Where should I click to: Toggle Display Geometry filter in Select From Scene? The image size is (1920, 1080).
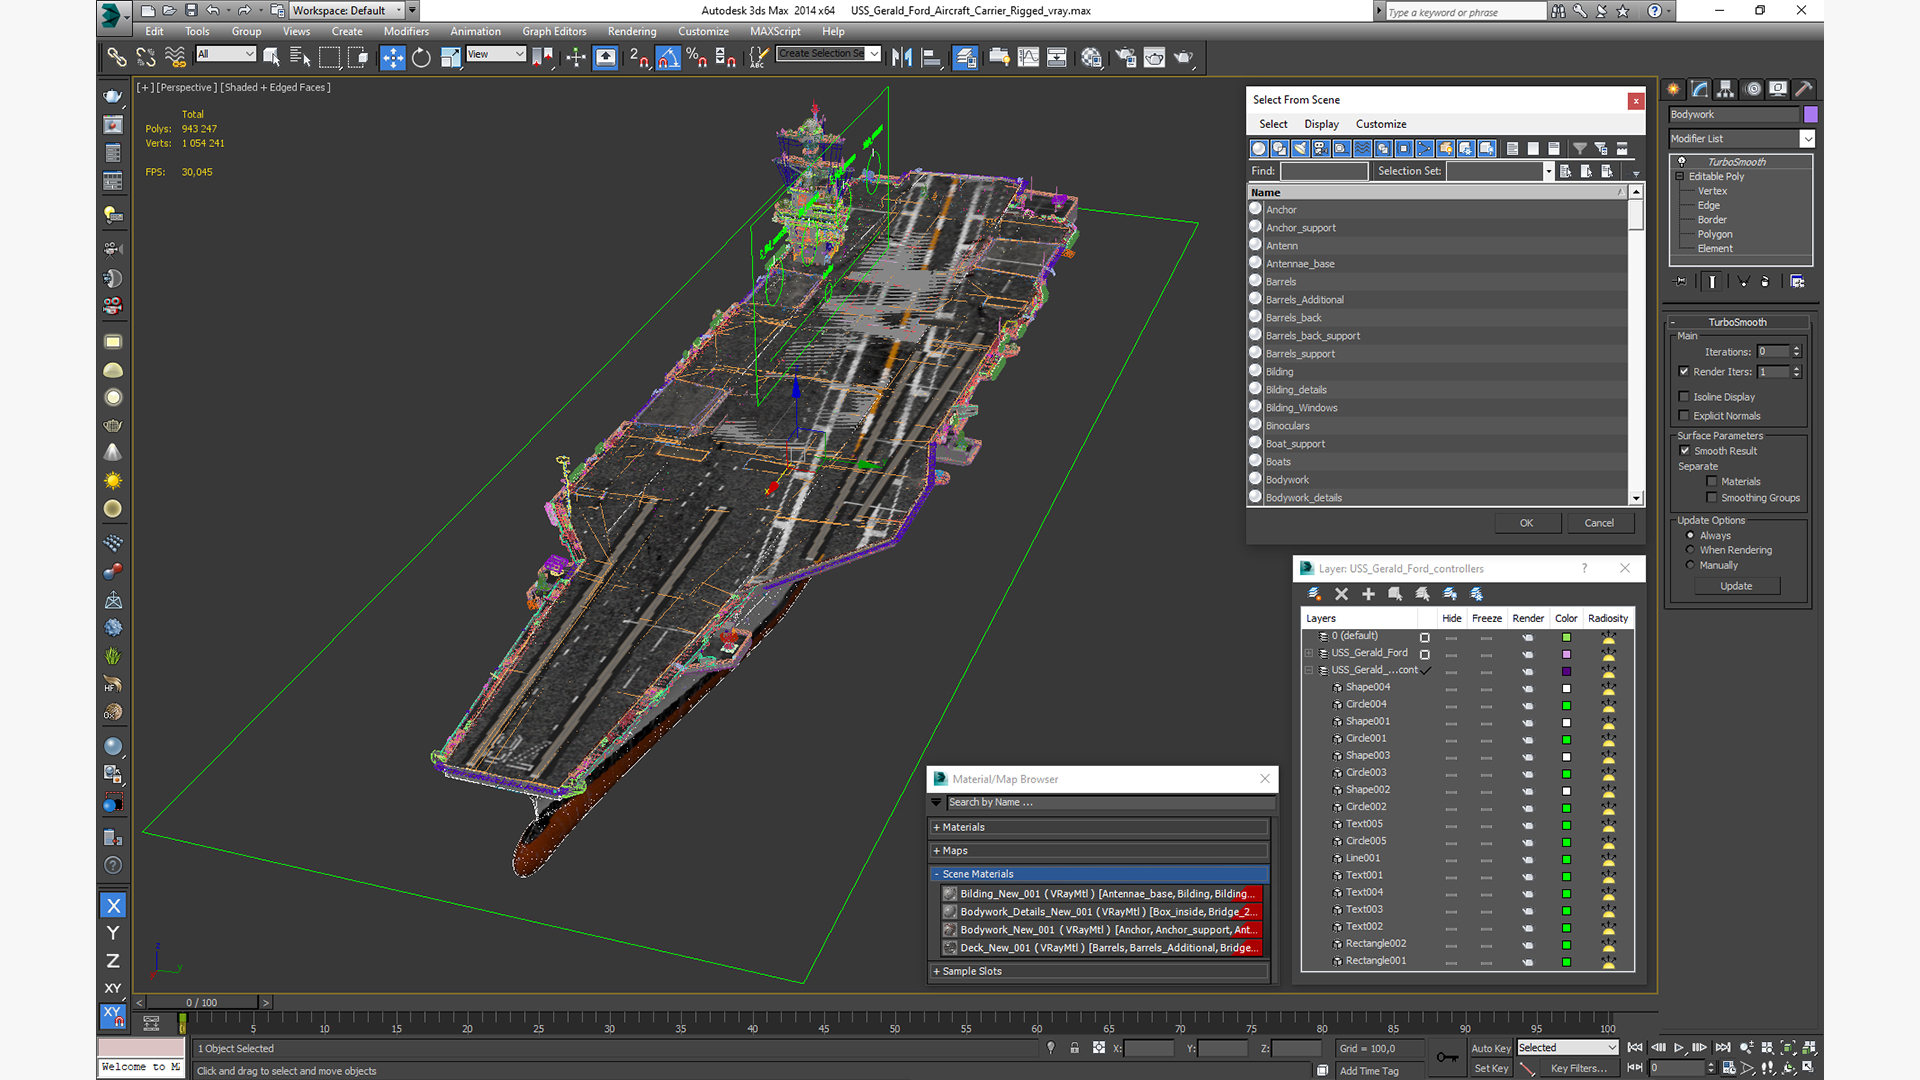click(1258, 148)
